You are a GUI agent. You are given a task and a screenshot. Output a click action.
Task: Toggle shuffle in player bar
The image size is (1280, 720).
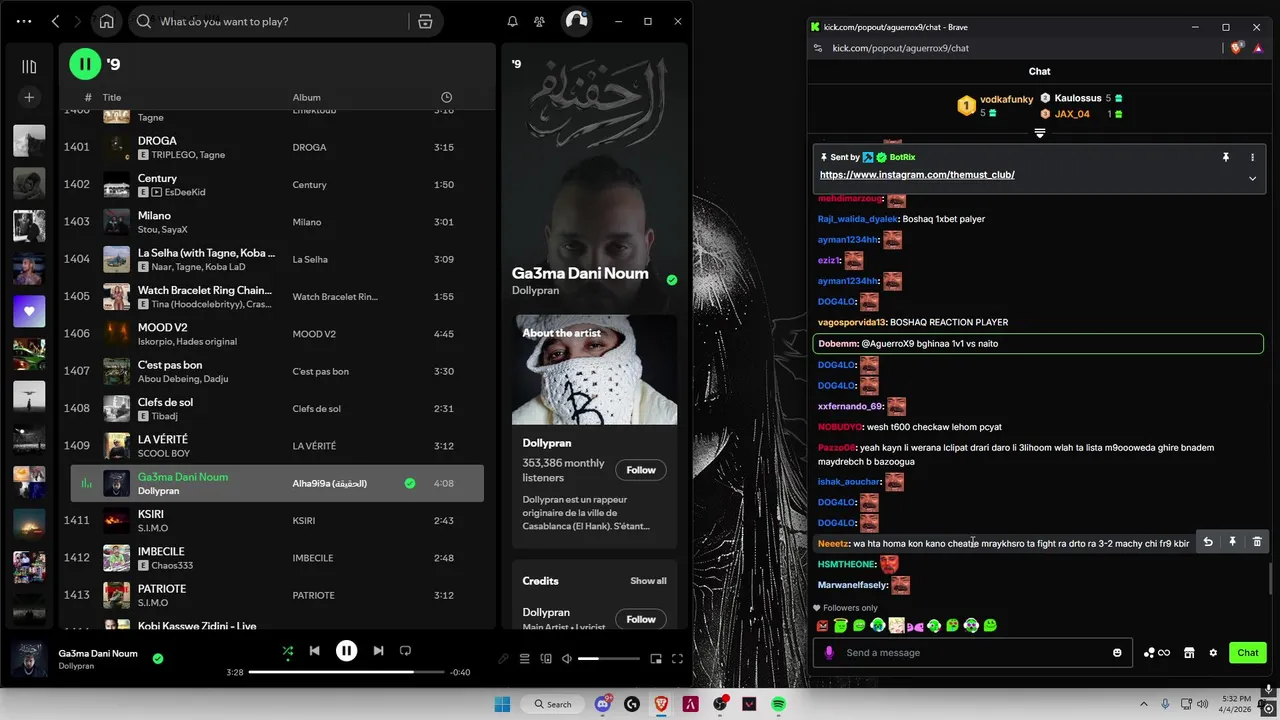[288, 651]
